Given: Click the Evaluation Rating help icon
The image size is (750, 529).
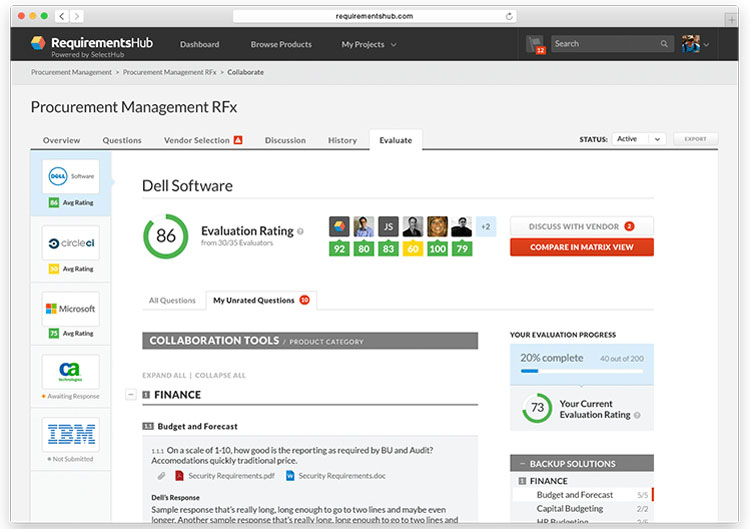Looking at the screenshot, I should [300, 231].
